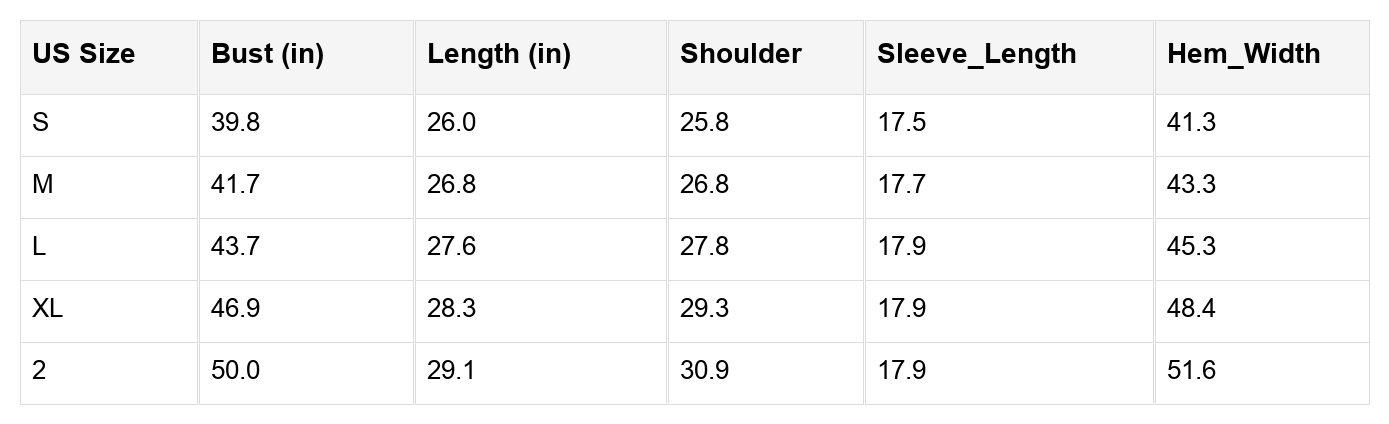The width and height of the screenshot is (1389, 424).
Task: Select hem width value 43.3
Action: [1192, 185]
